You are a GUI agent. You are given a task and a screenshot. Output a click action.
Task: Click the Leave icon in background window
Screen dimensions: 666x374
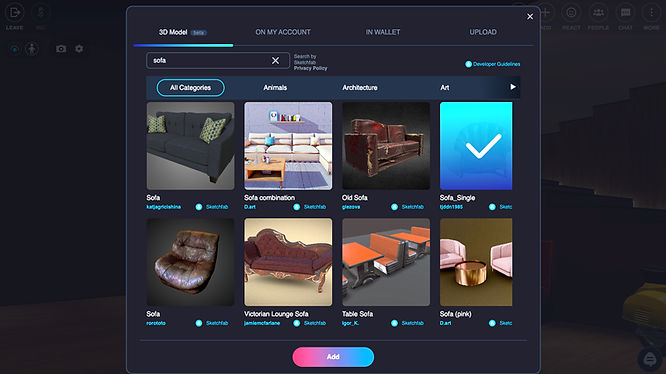pyautogui.click(x=14, y=13)
